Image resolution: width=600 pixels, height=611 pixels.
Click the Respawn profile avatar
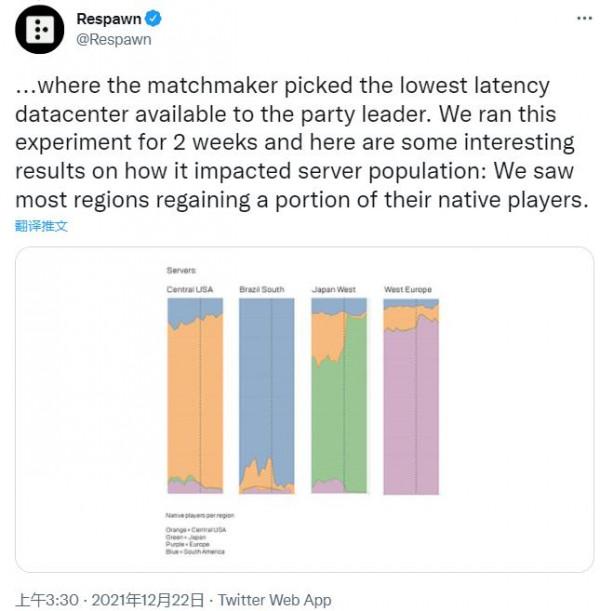point(39,30)
